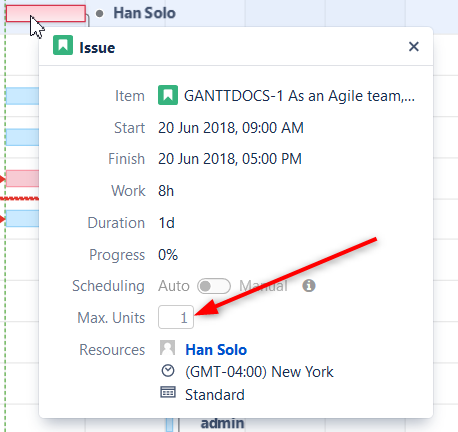
Task: Click the scheduling info icon
Action: [x=309, y=286]
